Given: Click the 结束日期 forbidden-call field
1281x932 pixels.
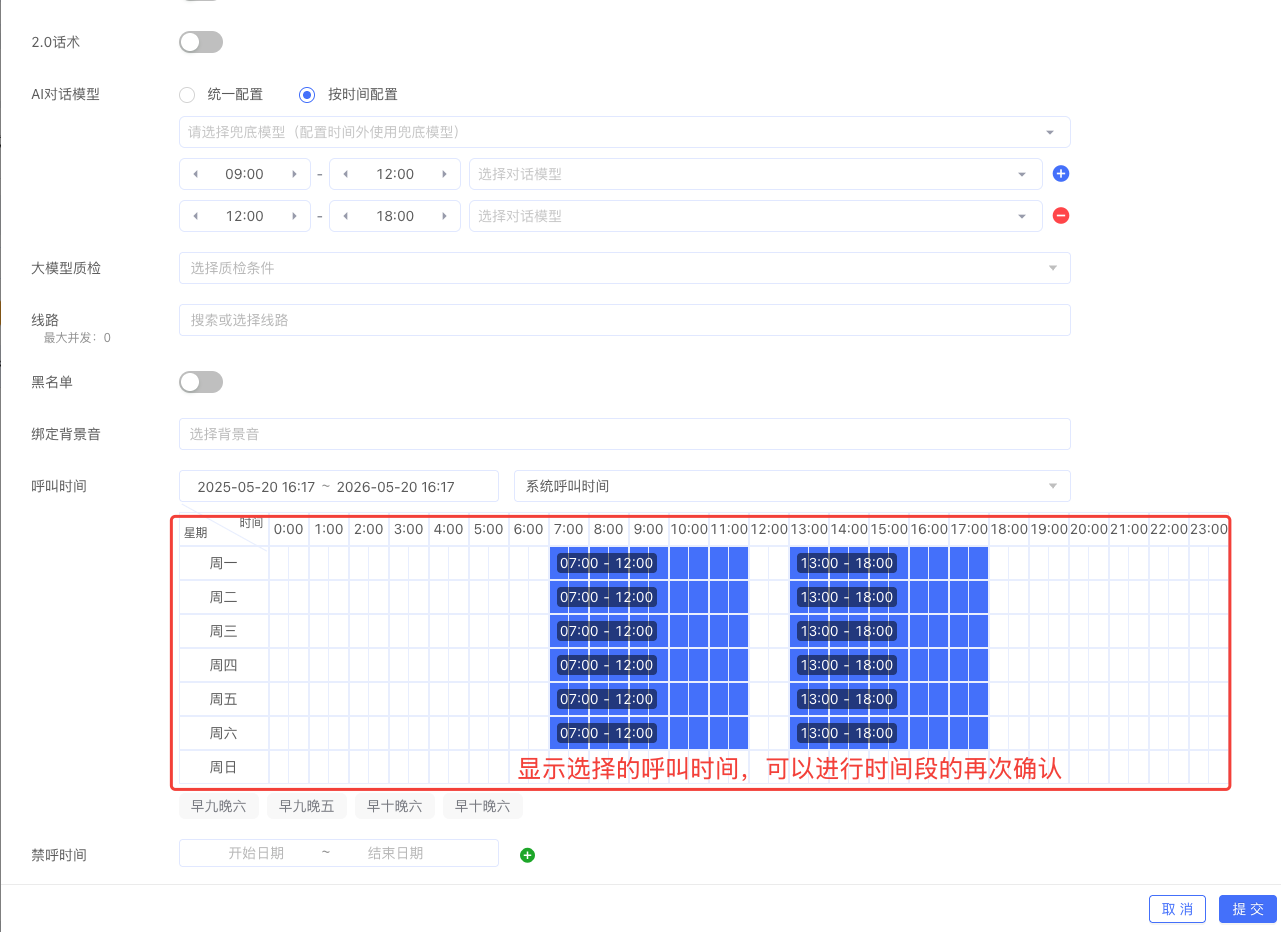Looking at the screenshot, I should click(x=395, y=853).
